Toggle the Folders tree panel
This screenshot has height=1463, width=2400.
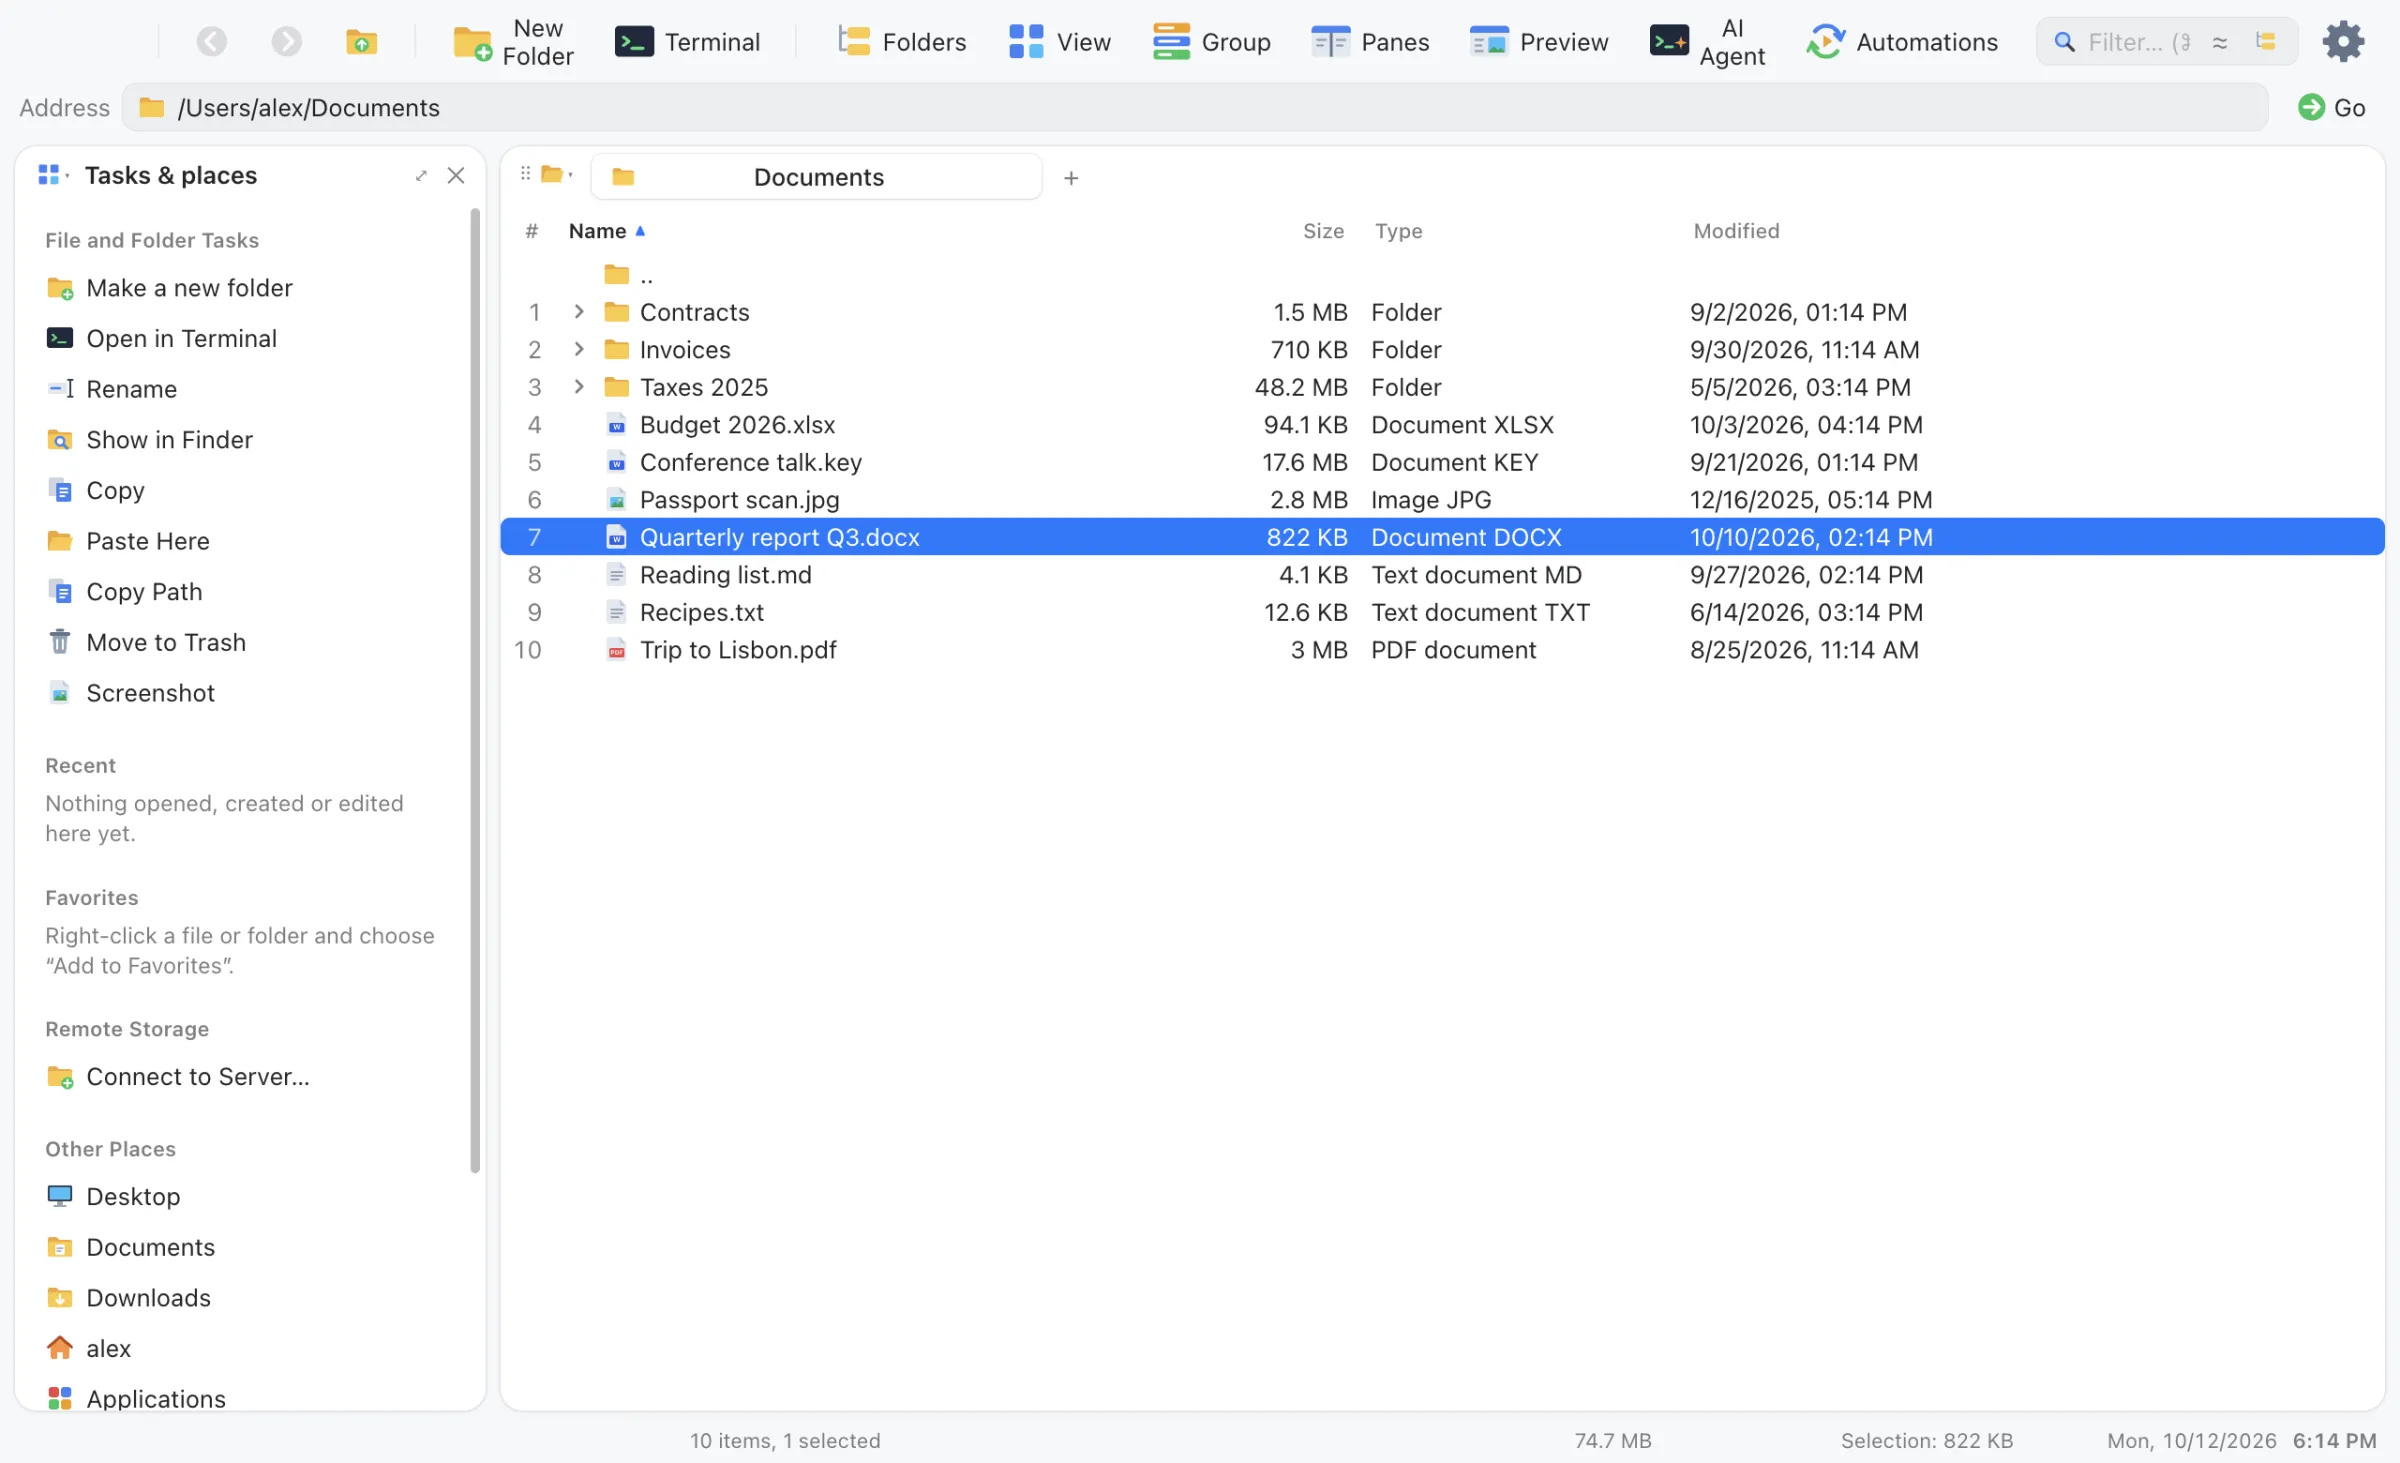point(902,42)
